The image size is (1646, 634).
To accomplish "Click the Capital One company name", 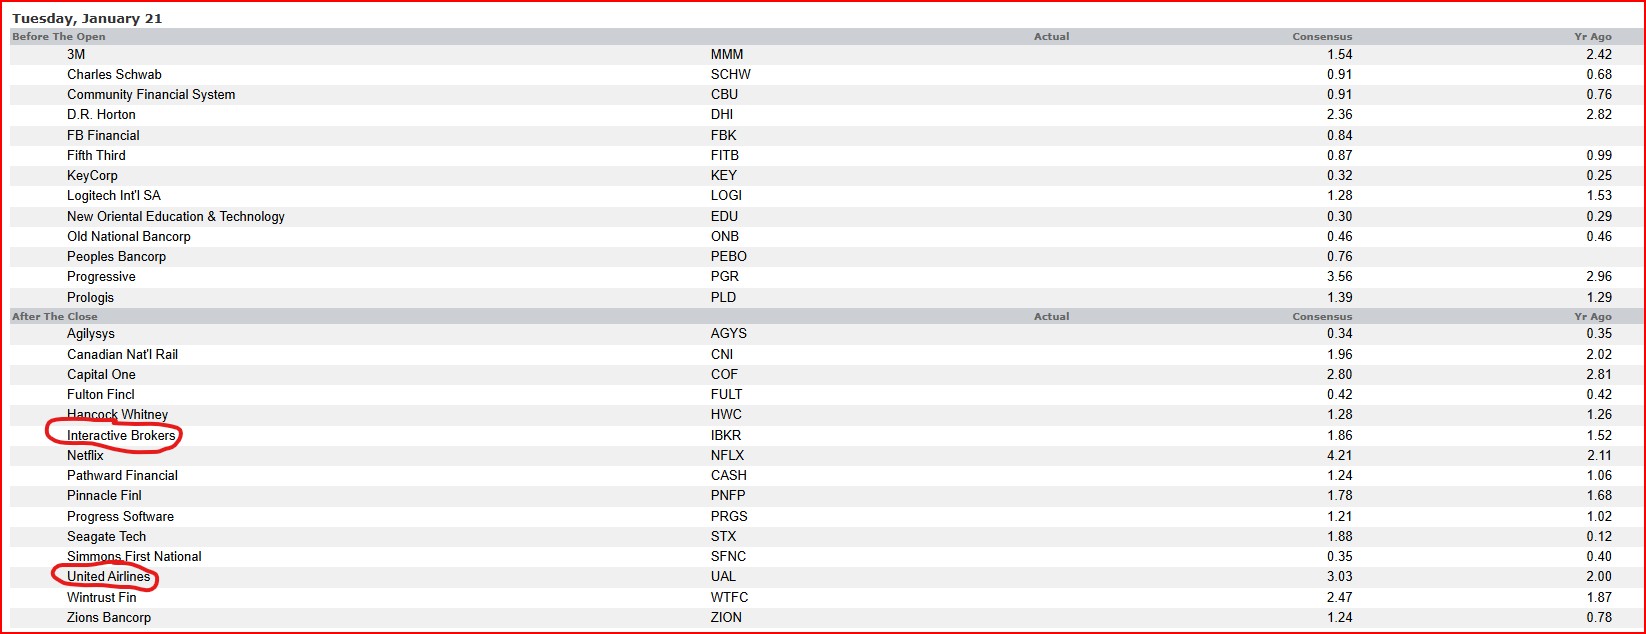I will 101,374.
